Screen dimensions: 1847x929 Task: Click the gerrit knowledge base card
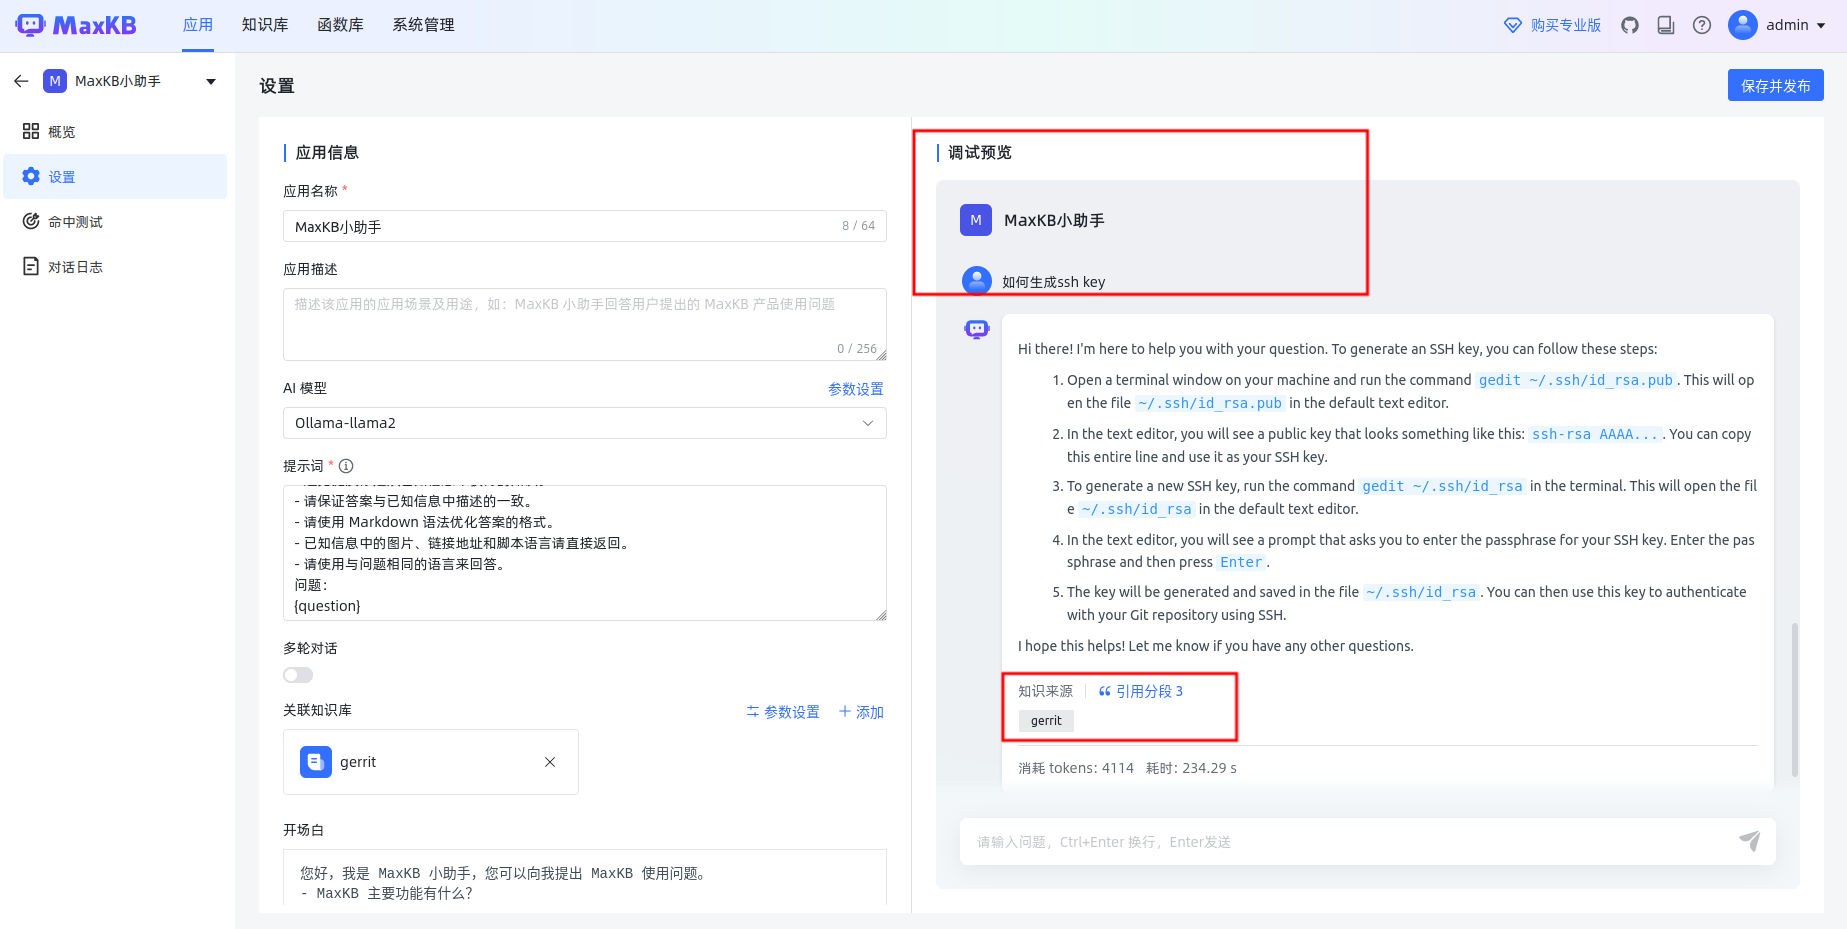click(x=431, y=762)
